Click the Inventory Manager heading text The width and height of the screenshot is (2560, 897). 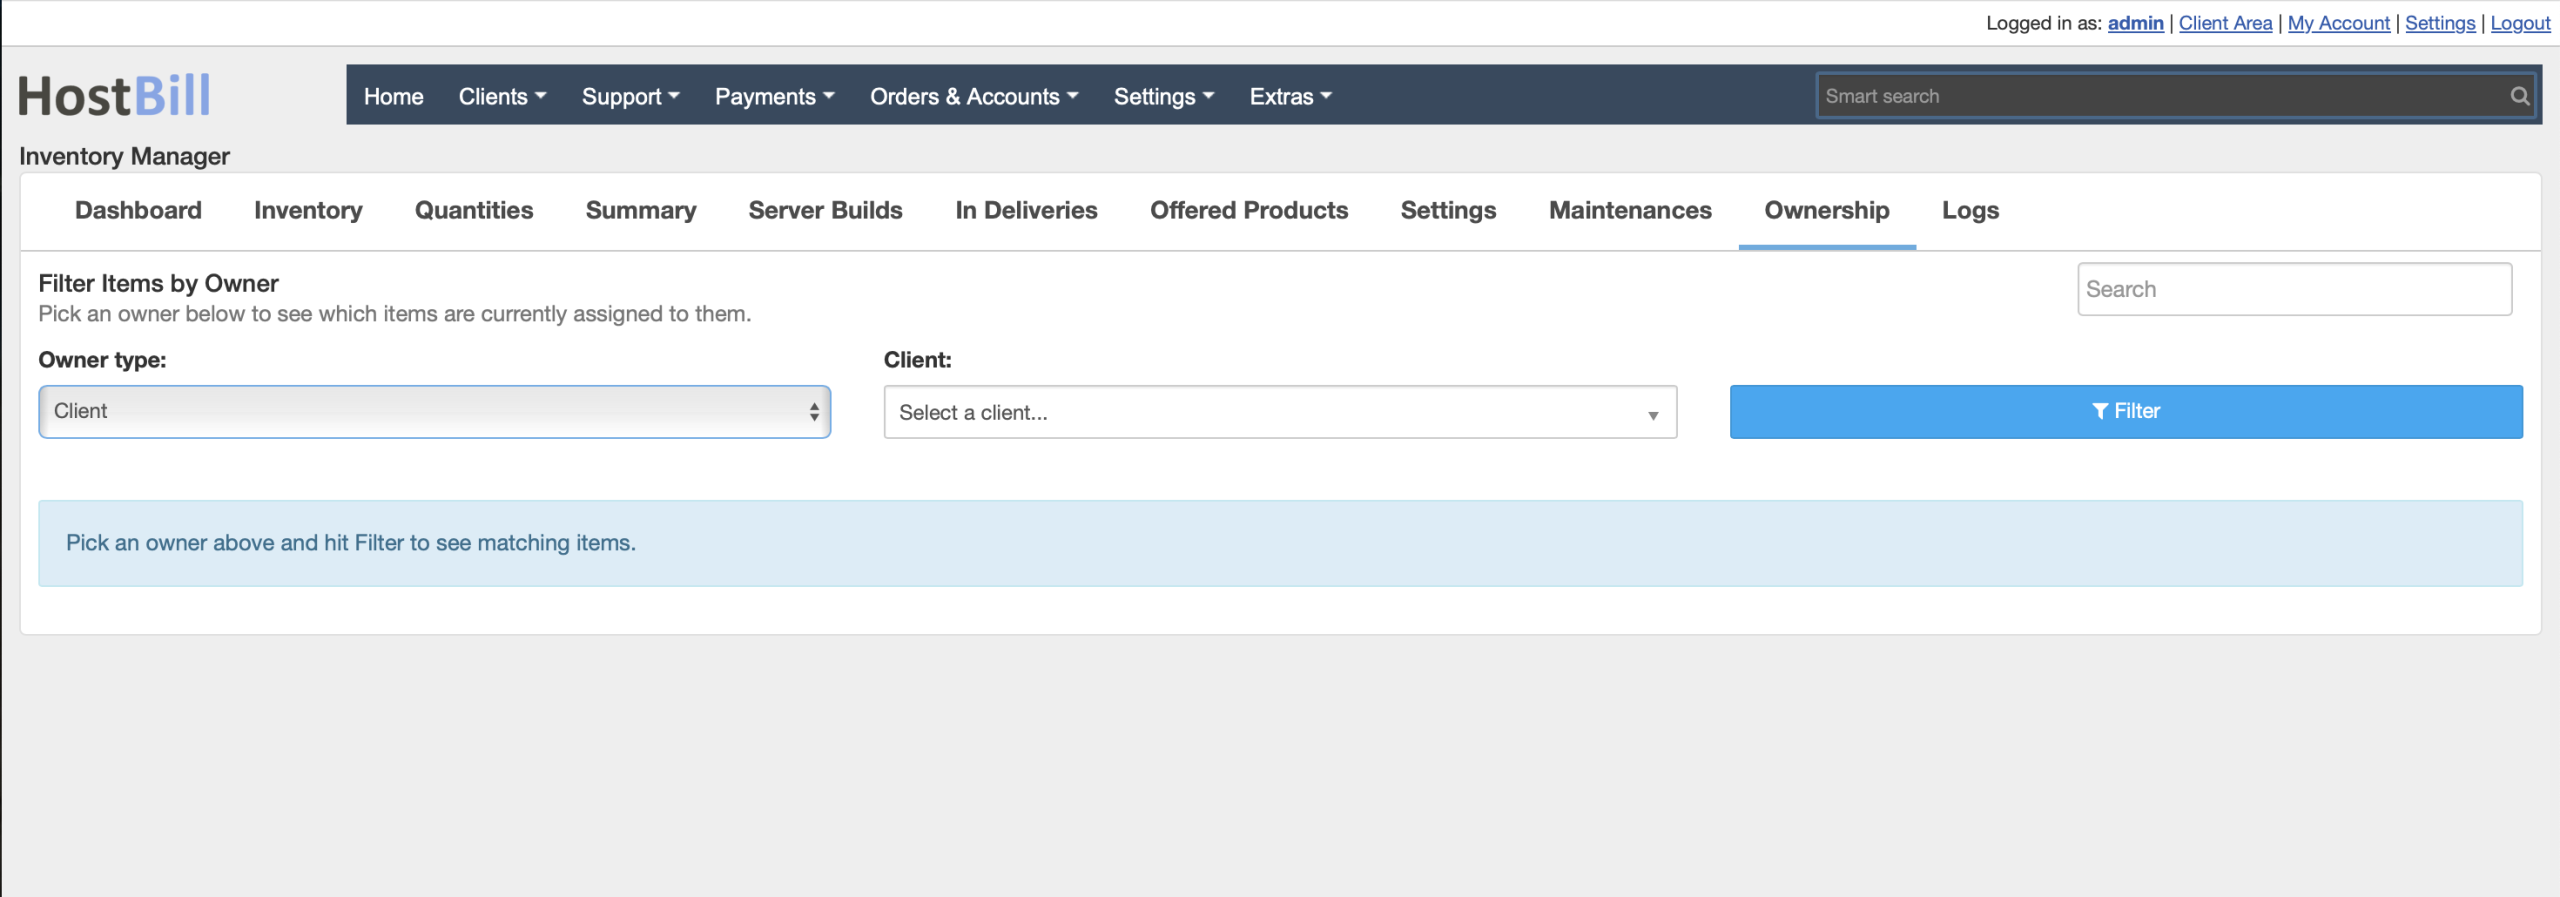[x=124, y=156]
